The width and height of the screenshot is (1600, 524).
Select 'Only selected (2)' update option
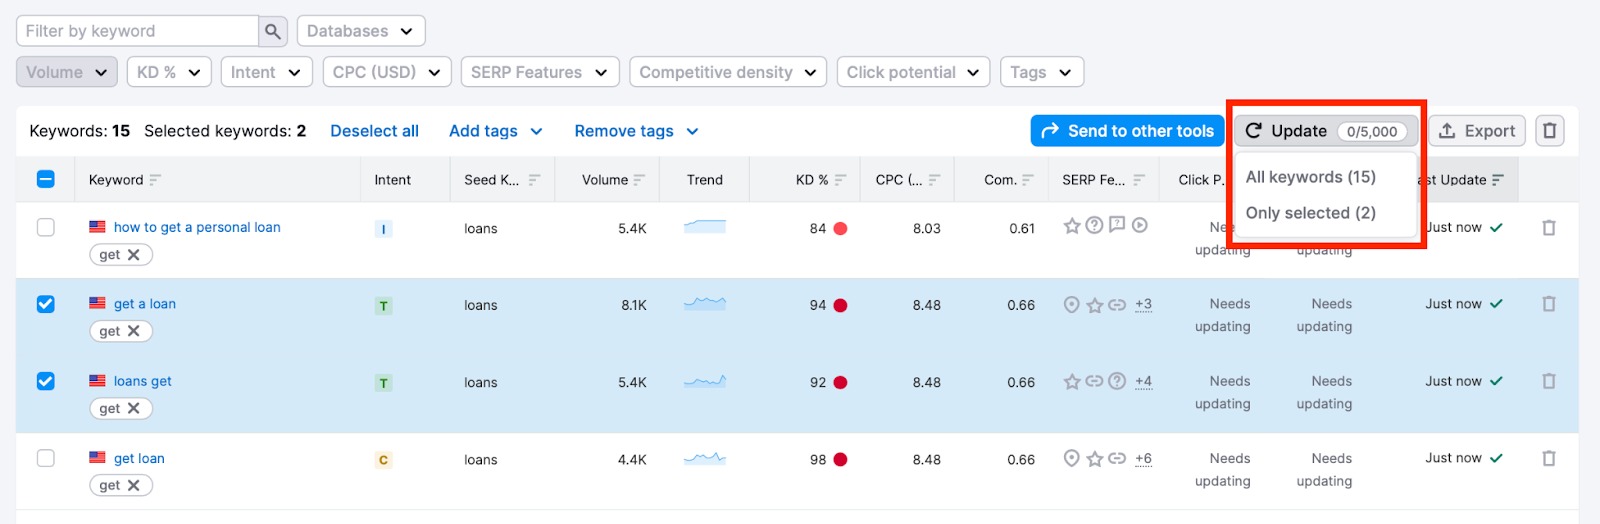point(1310,213)
